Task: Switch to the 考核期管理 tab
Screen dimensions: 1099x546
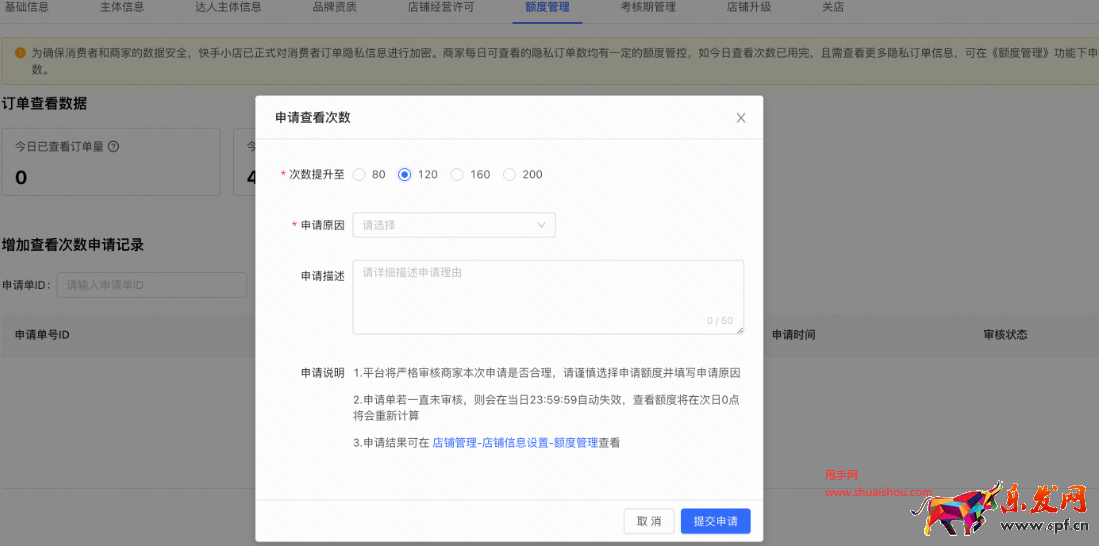Action: 648,8
